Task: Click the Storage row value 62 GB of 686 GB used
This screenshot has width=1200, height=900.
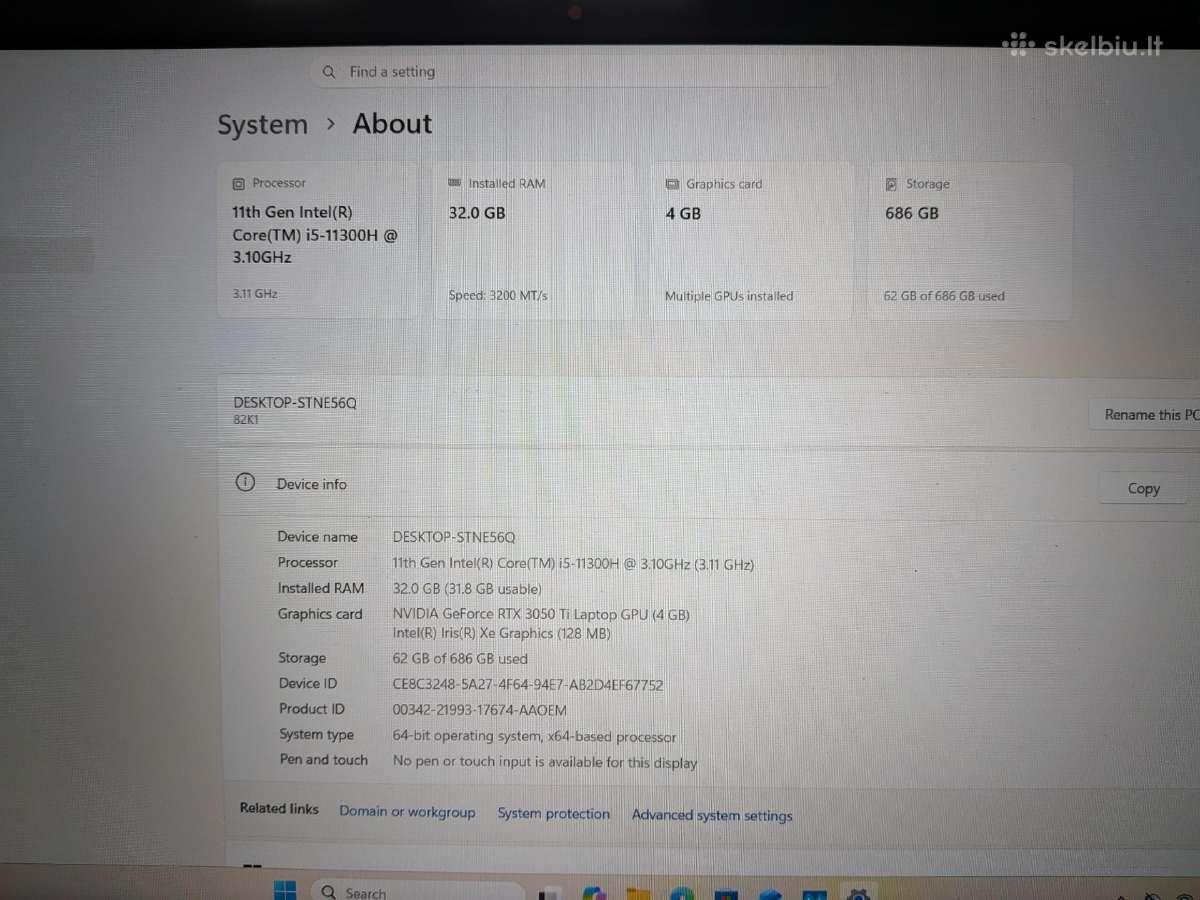Action: [x=460, y=659]
